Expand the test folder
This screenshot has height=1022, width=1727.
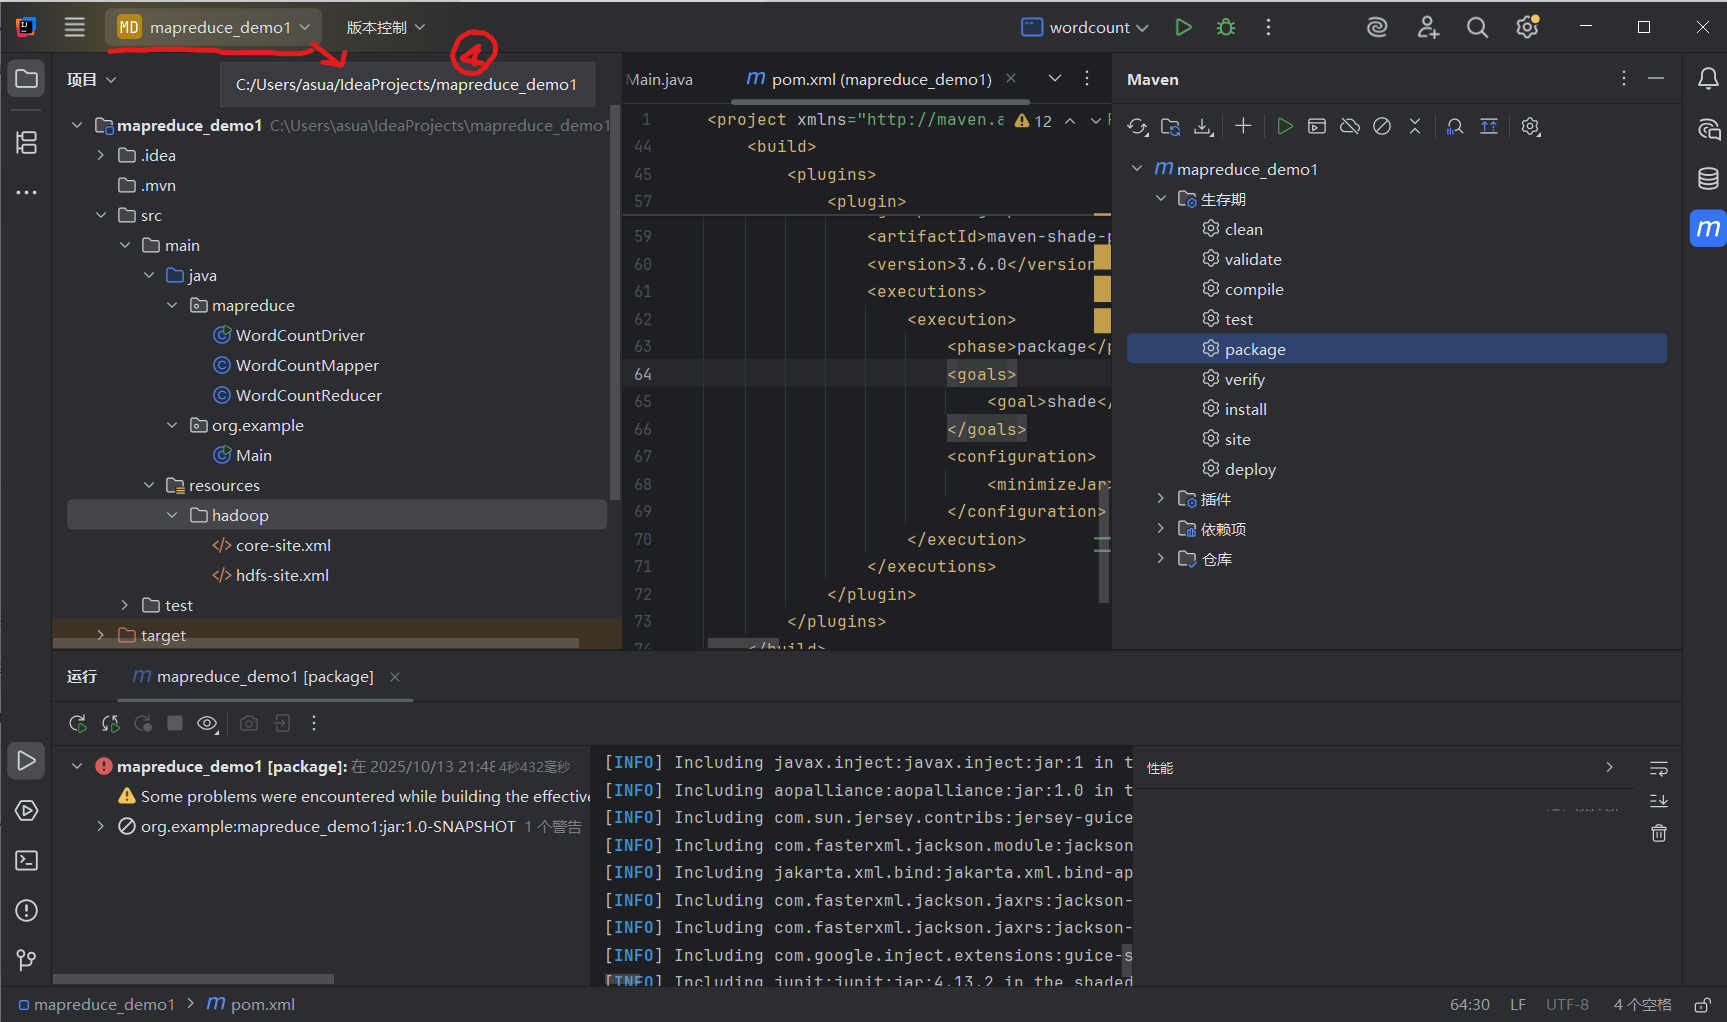[x=124, y=605]
